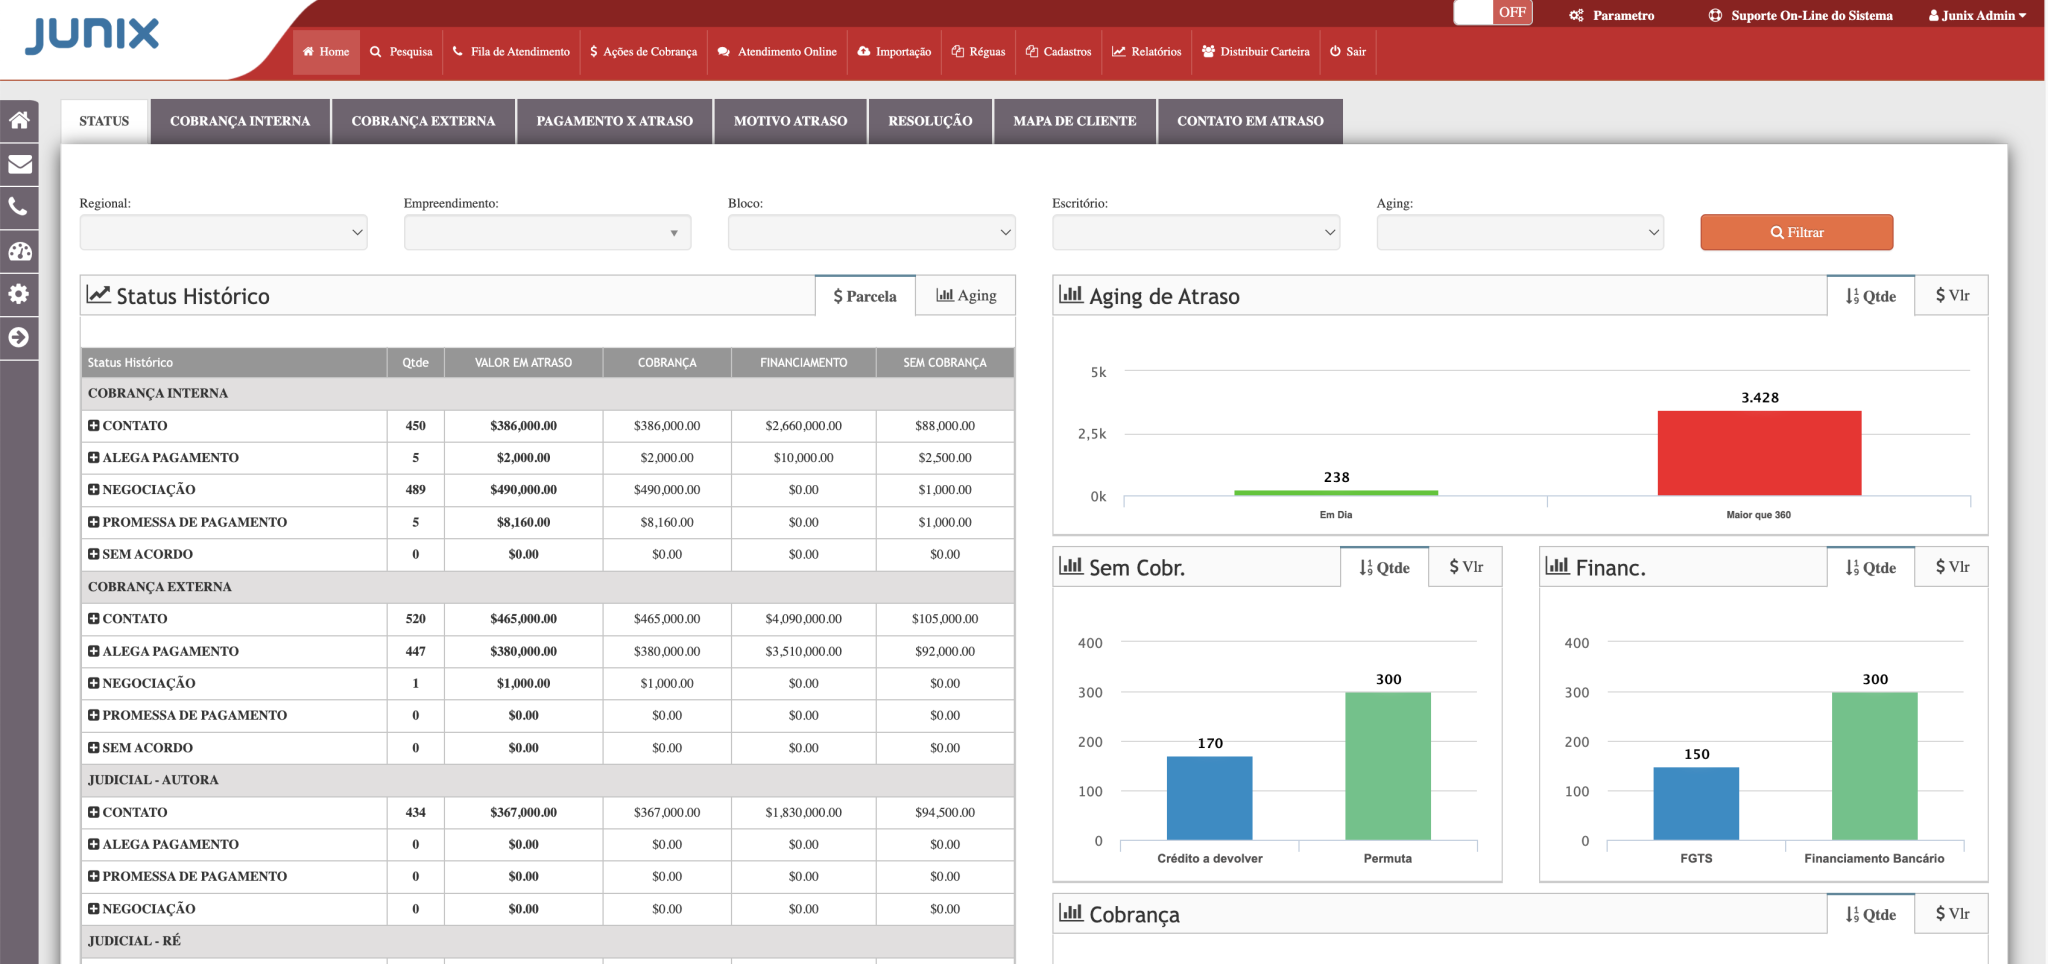Click the settings gear sidebar icon
Viewport: 2048px width, 964px height.
(19, 294)
